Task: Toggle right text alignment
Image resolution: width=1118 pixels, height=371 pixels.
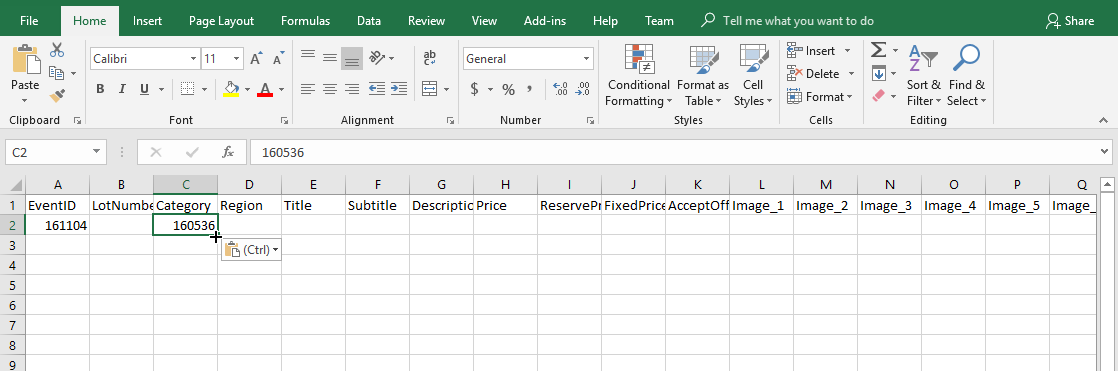Action: pyautogui.click(x=352, y=89)
